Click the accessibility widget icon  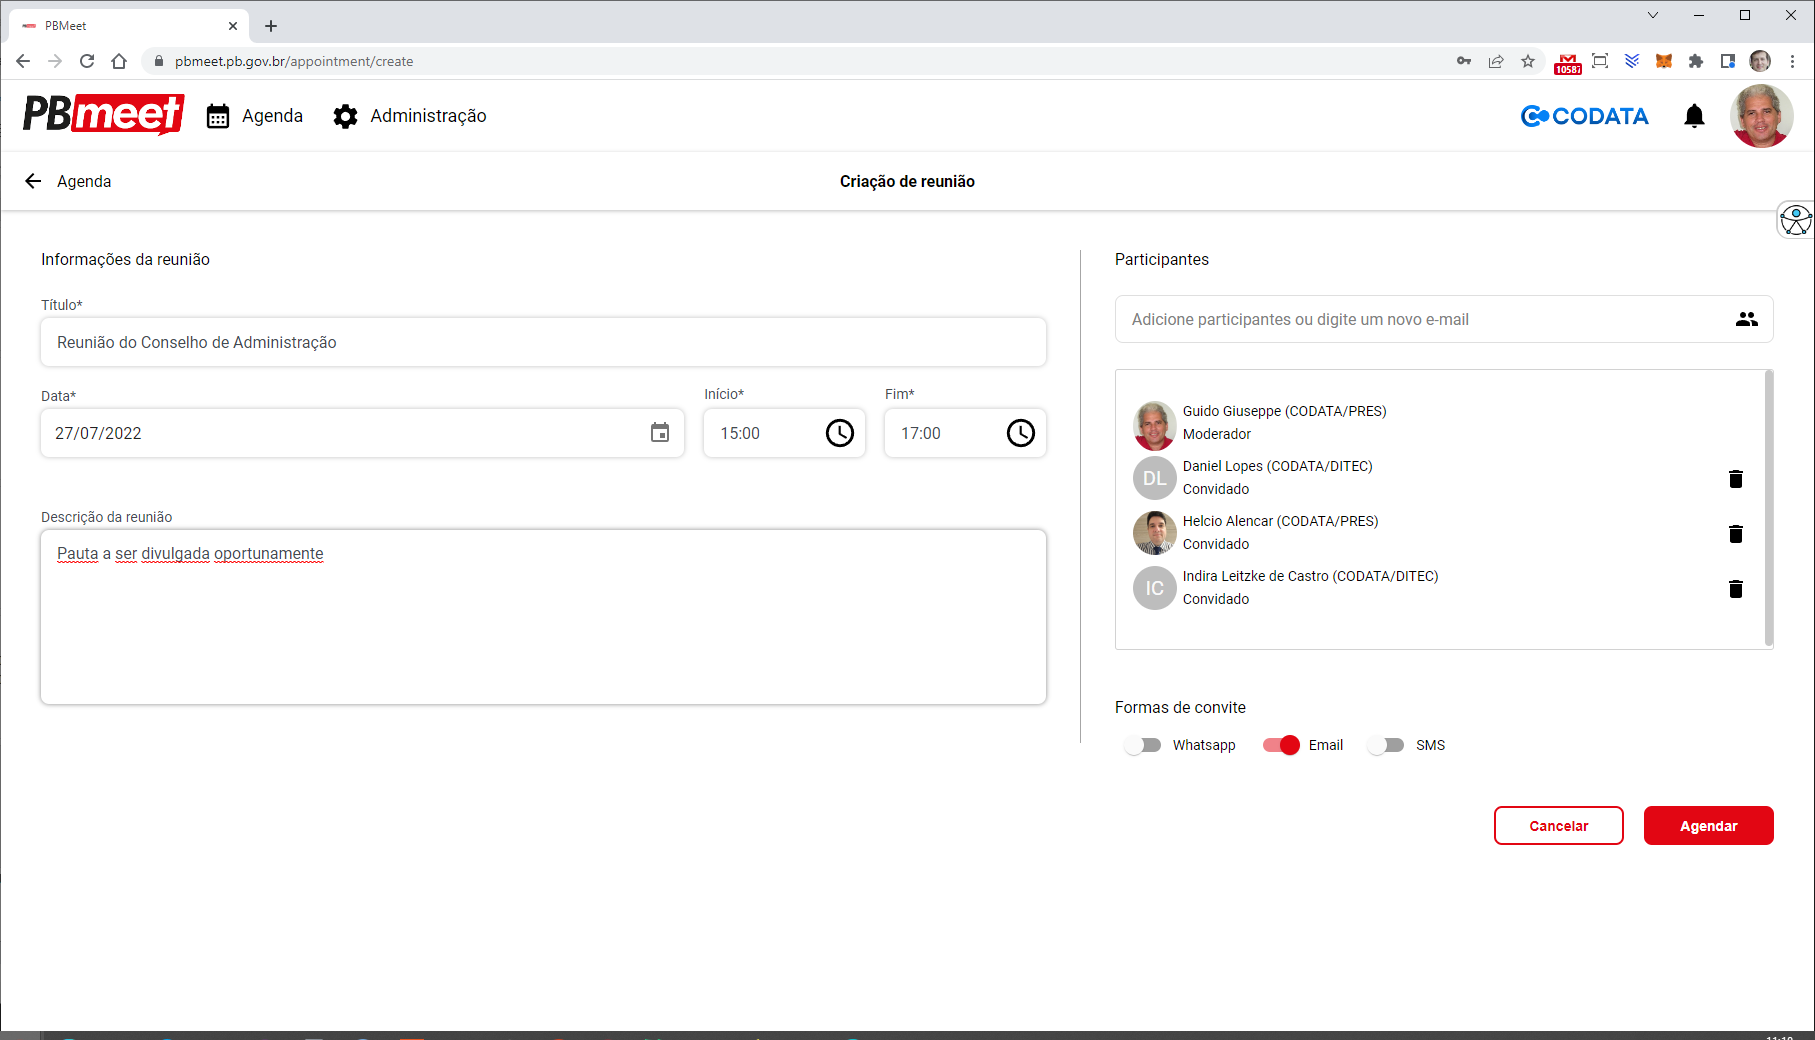(1795, 220)
